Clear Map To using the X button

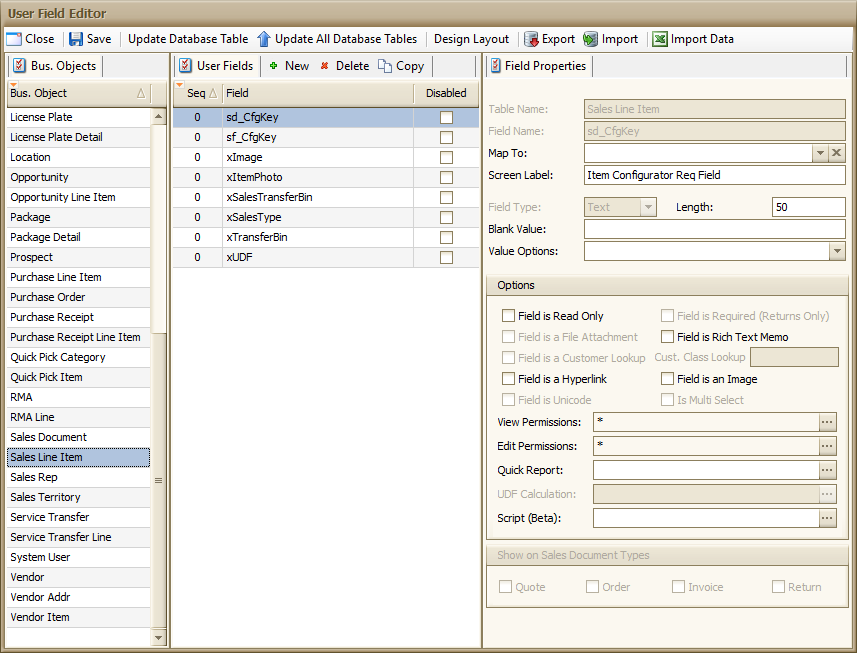click(x=837, y=153)
